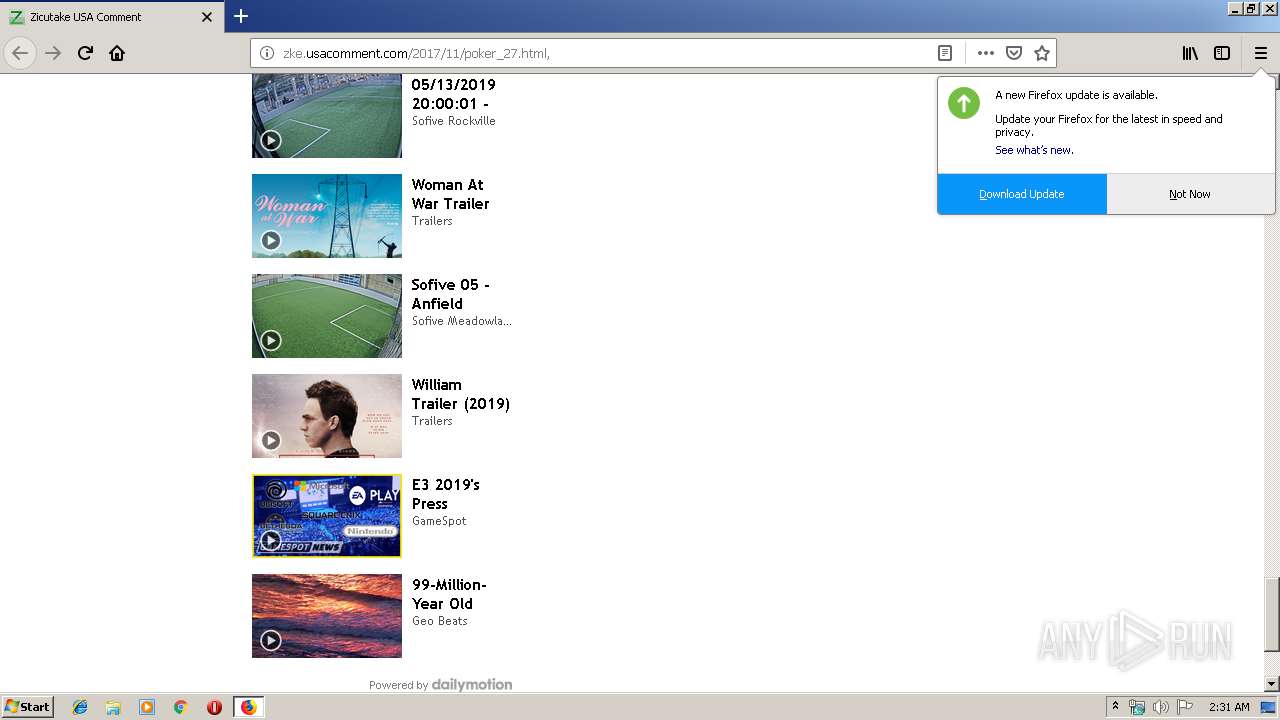Play the E3 2019's Press video
1280x720 pixels.
coord(327,516)
